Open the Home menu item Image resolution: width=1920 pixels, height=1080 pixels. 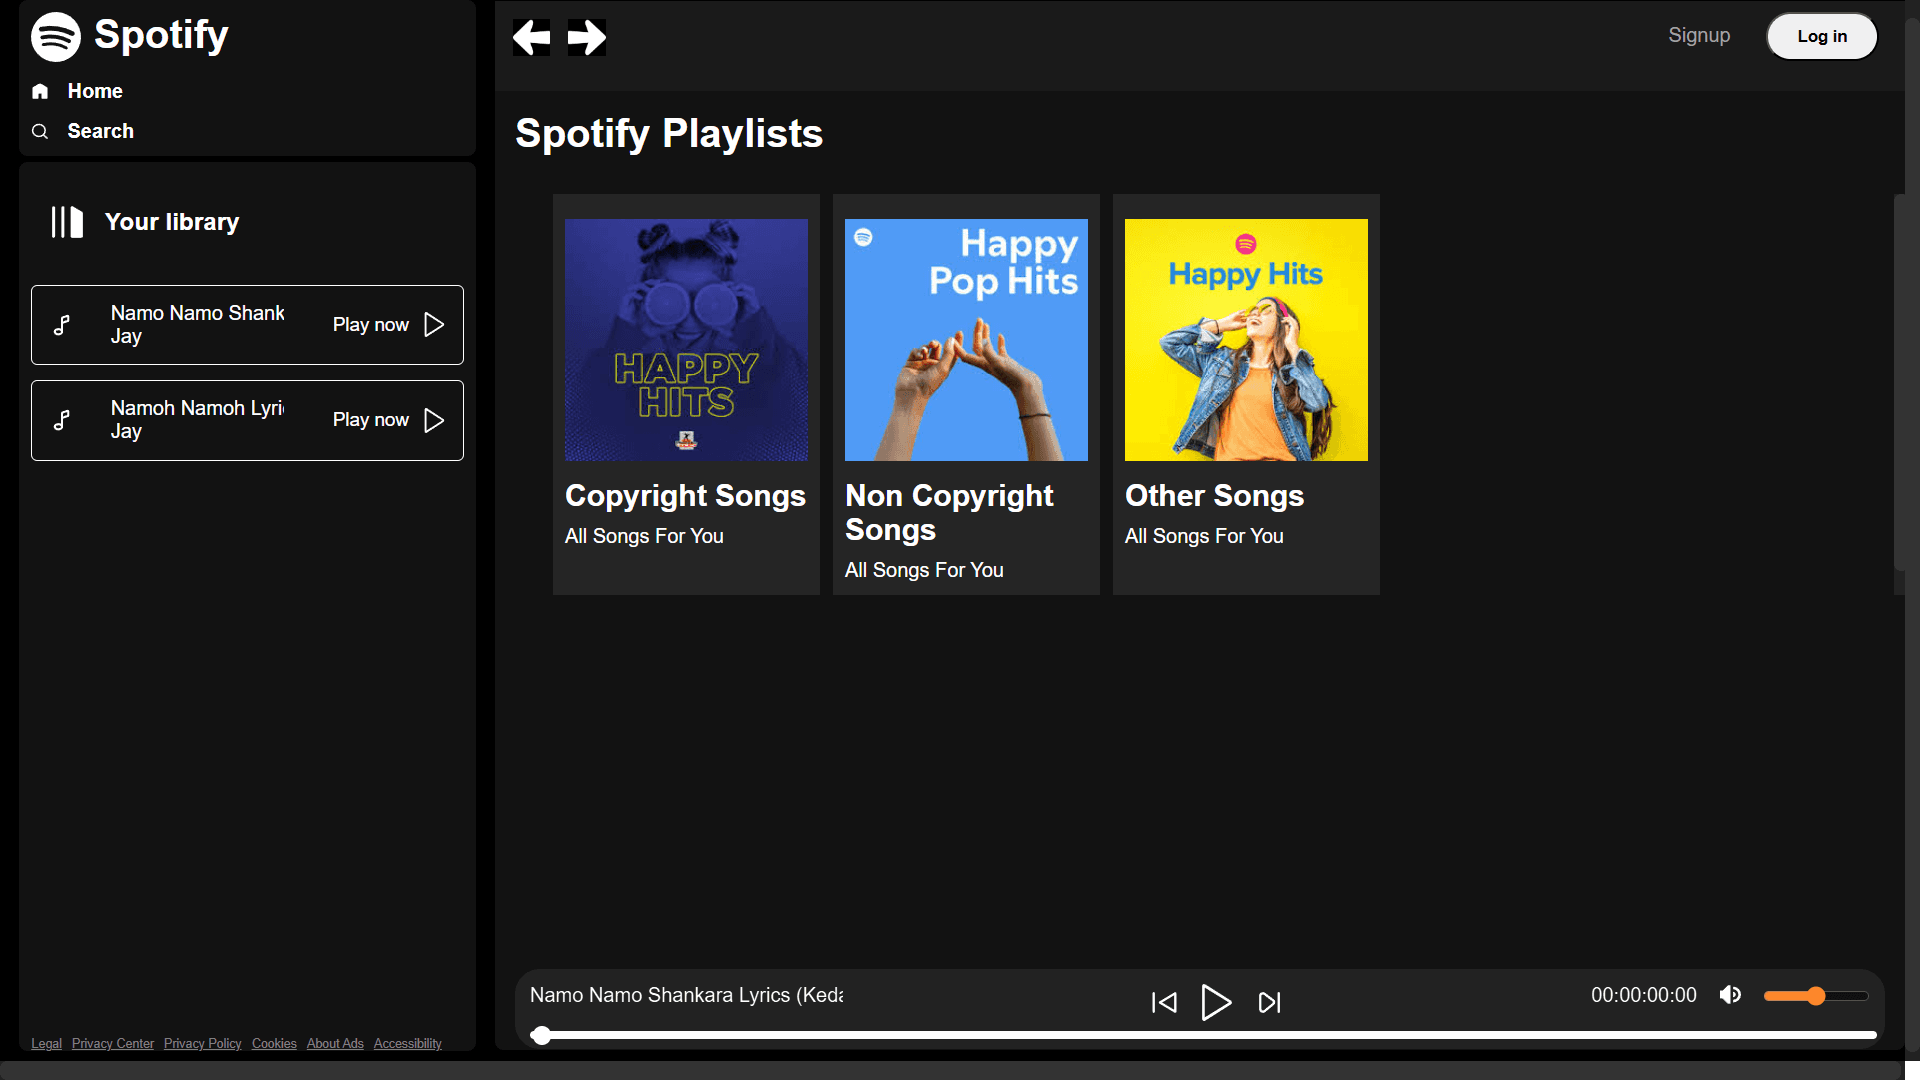click(95, 91)
